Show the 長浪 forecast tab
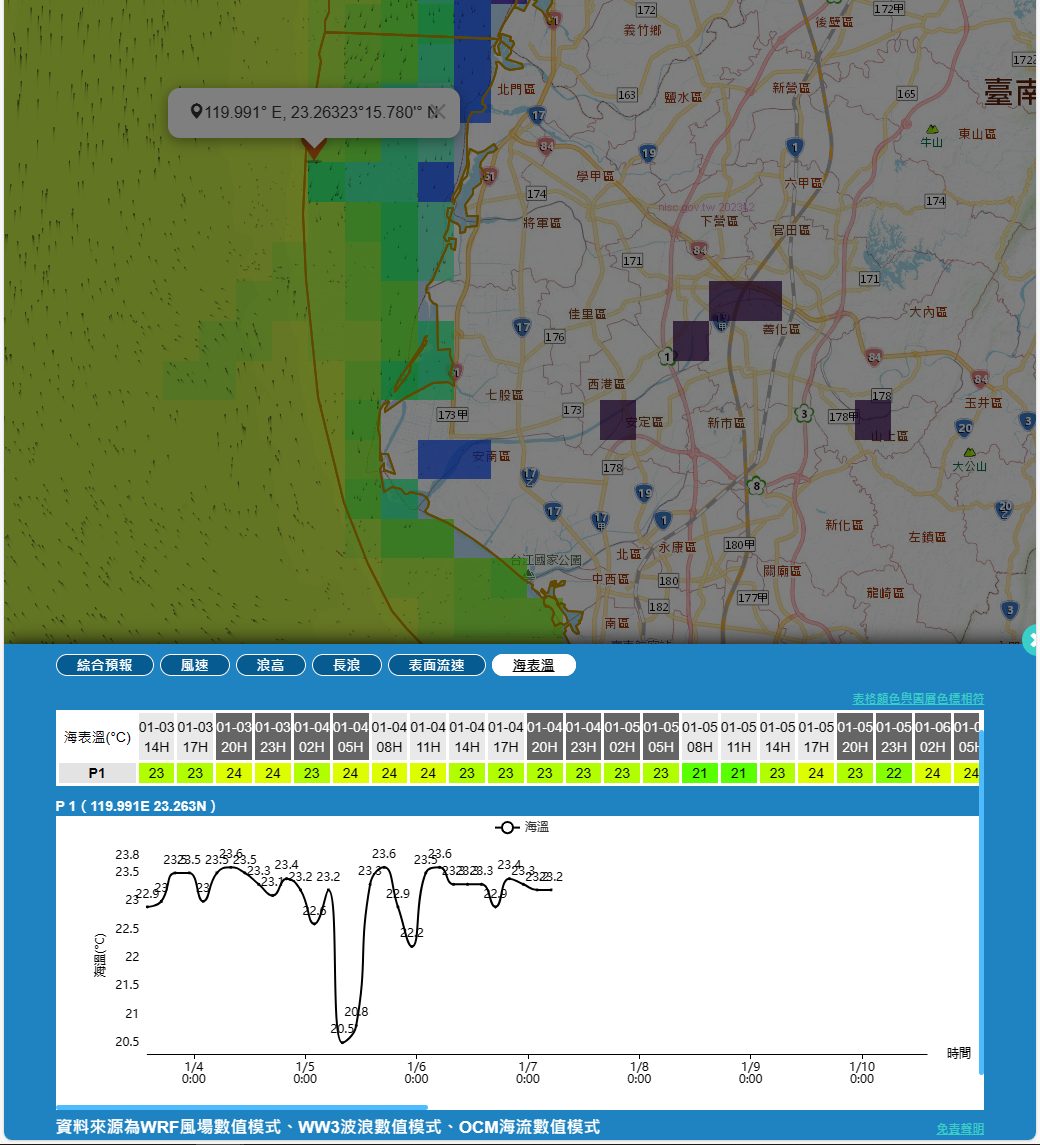 346,665
